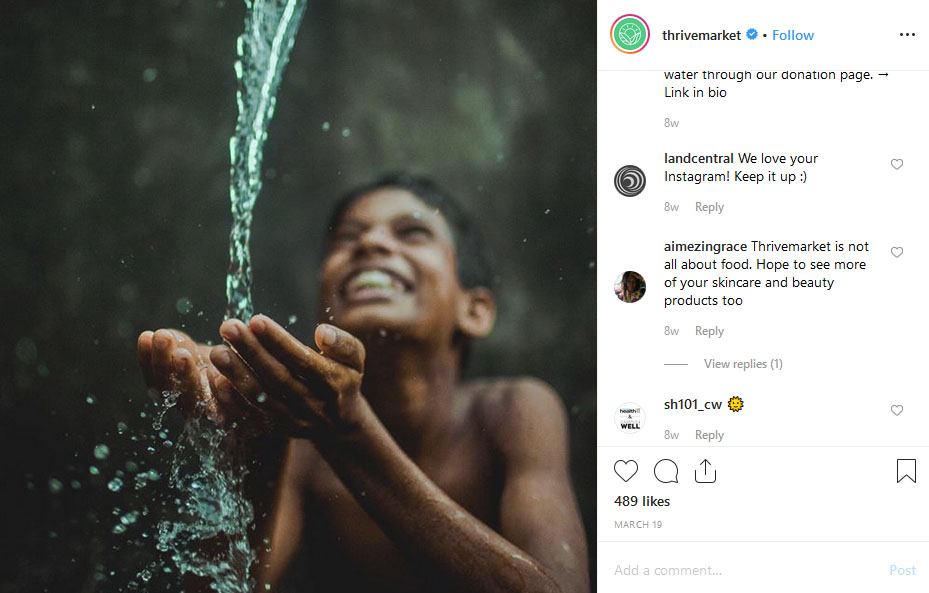Like the sh101_cw comment

(x=896, y=411)
